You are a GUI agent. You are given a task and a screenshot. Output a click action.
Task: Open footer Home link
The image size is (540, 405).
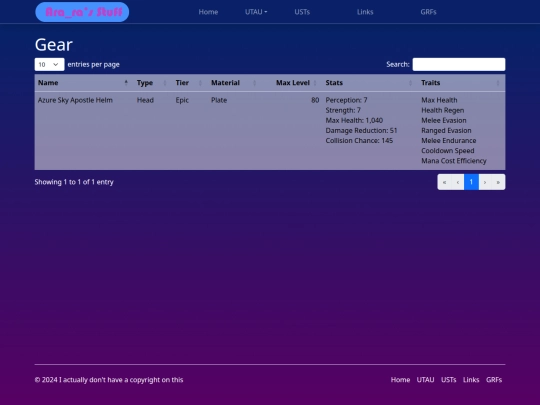(400, 380)
